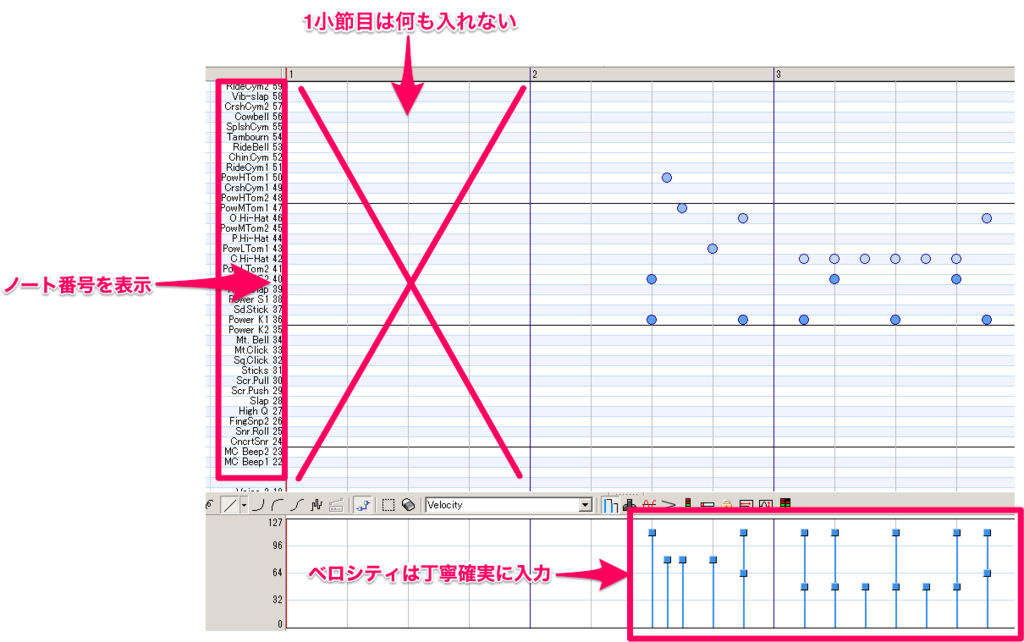Screen dimensions: 1024x642
Task: Select the O.Hi-Hat 46 note in measure 2
Action: tap(743, 218)
